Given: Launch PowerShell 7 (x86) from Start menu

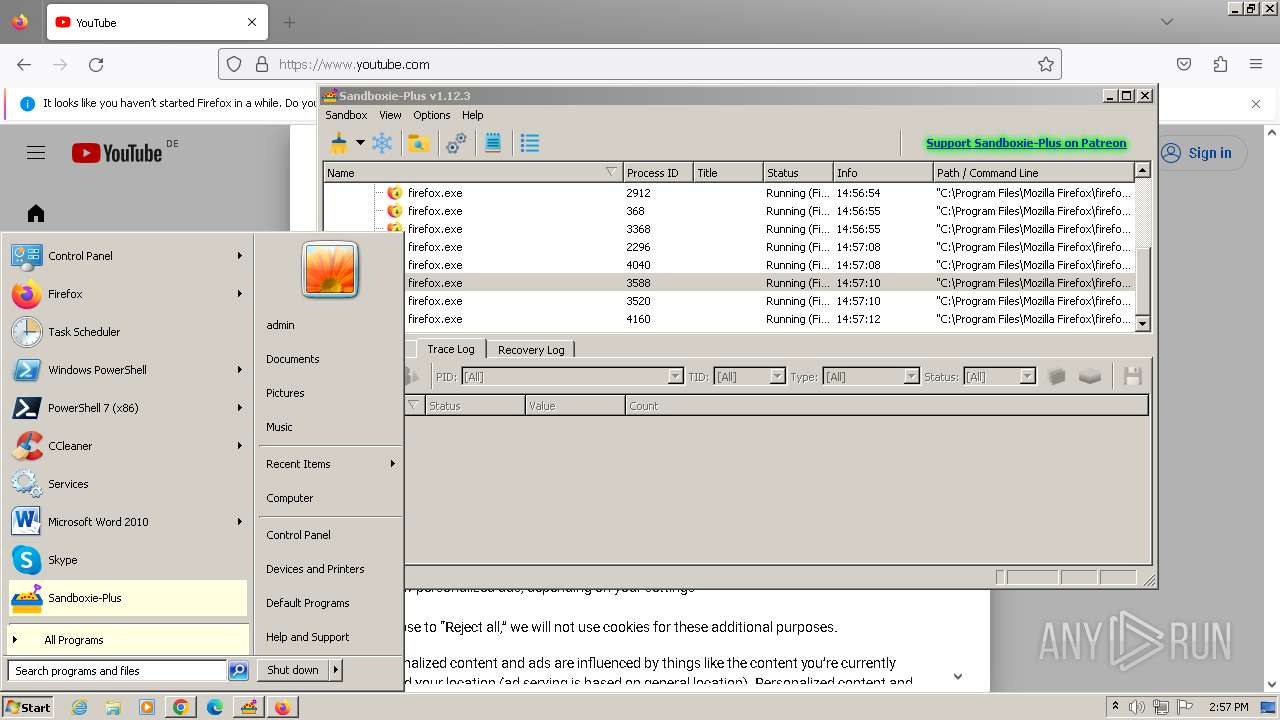Looking at the screenshot, I should (128, 408).
